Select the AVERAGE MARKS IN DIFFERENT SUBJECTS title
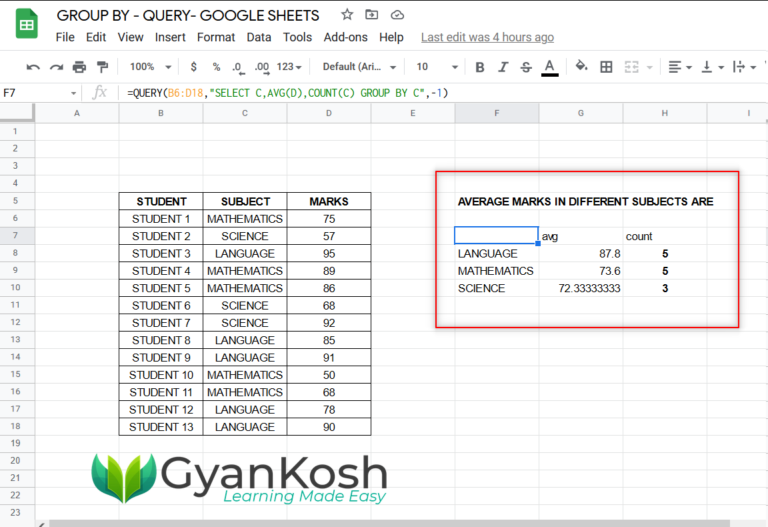Screen dimensions: 768x527 pyautogui.click(x=585, y=201)
